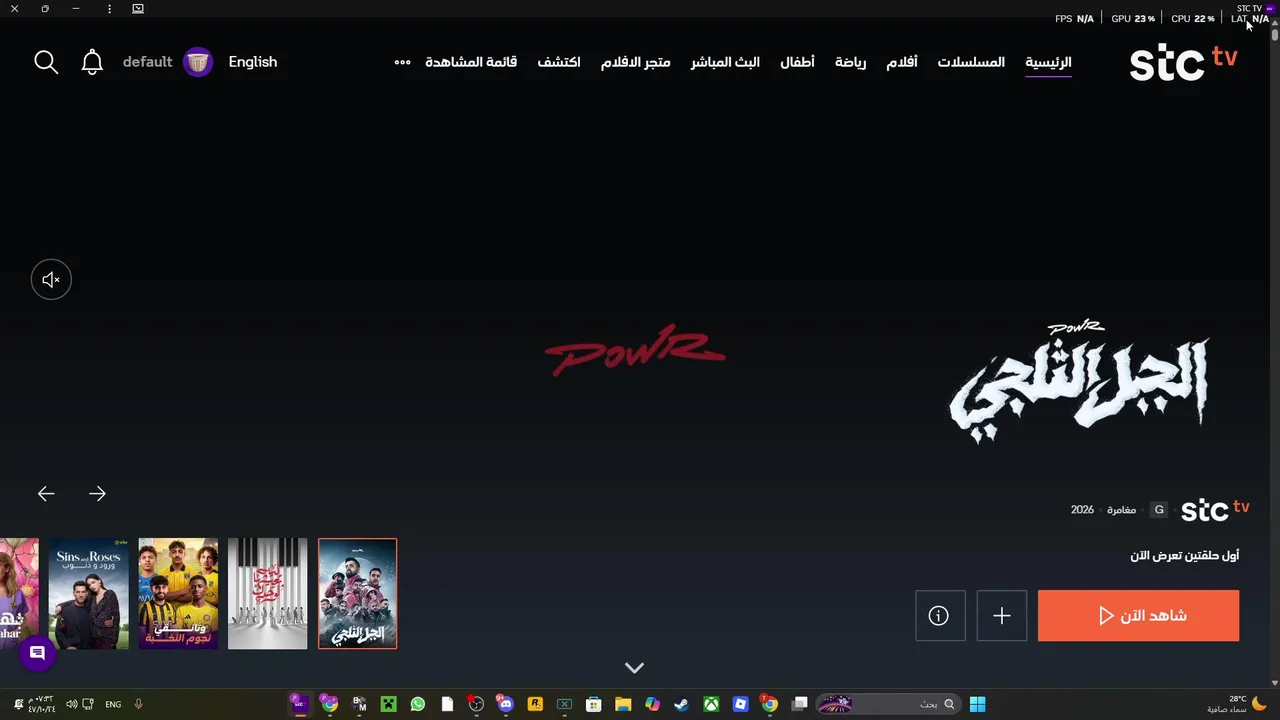
Task: Click the FPS N/A overlay reading
Action: click(1075, 19)
